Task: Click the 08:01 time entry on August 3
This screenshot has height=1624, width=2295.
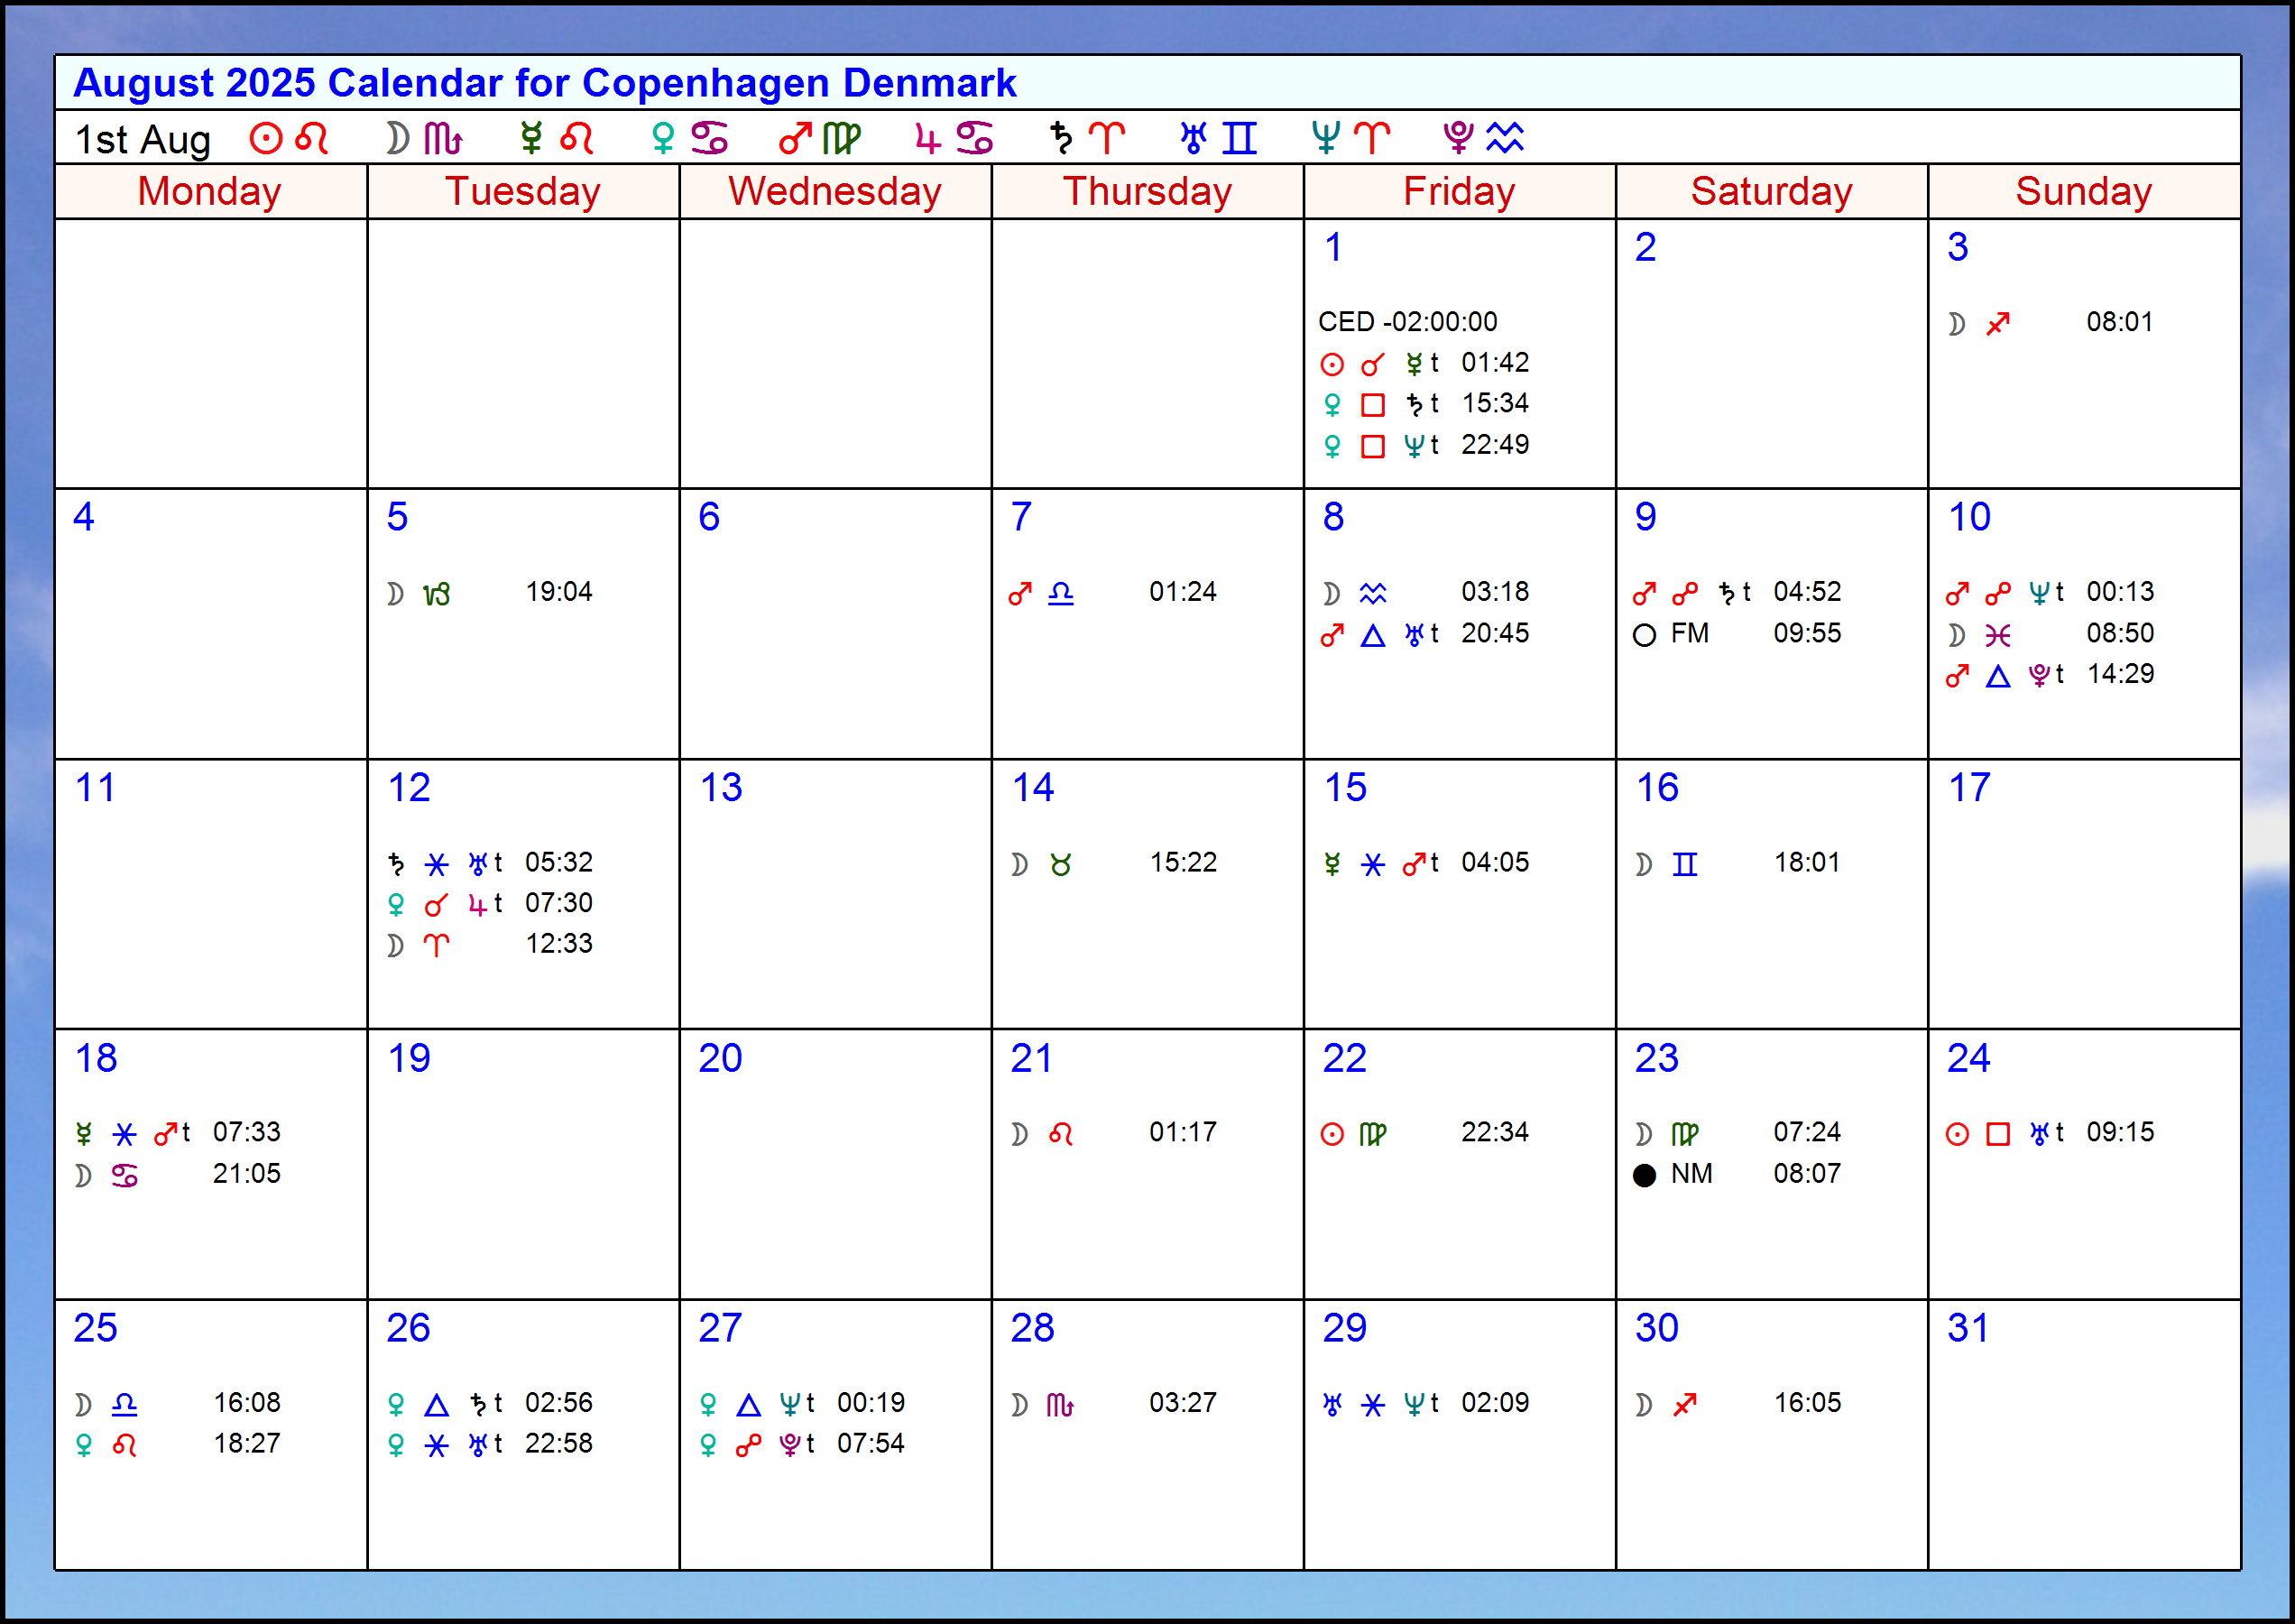Action: click(x=2119, y=321)
